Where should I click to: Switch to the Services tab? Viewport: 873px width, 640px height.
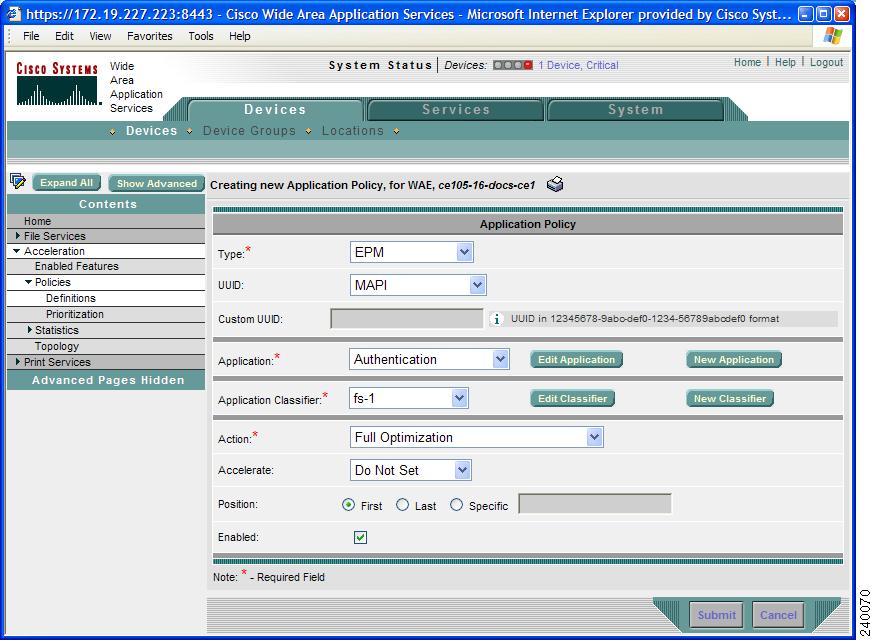pyautogui.click(x=455, y=110)
